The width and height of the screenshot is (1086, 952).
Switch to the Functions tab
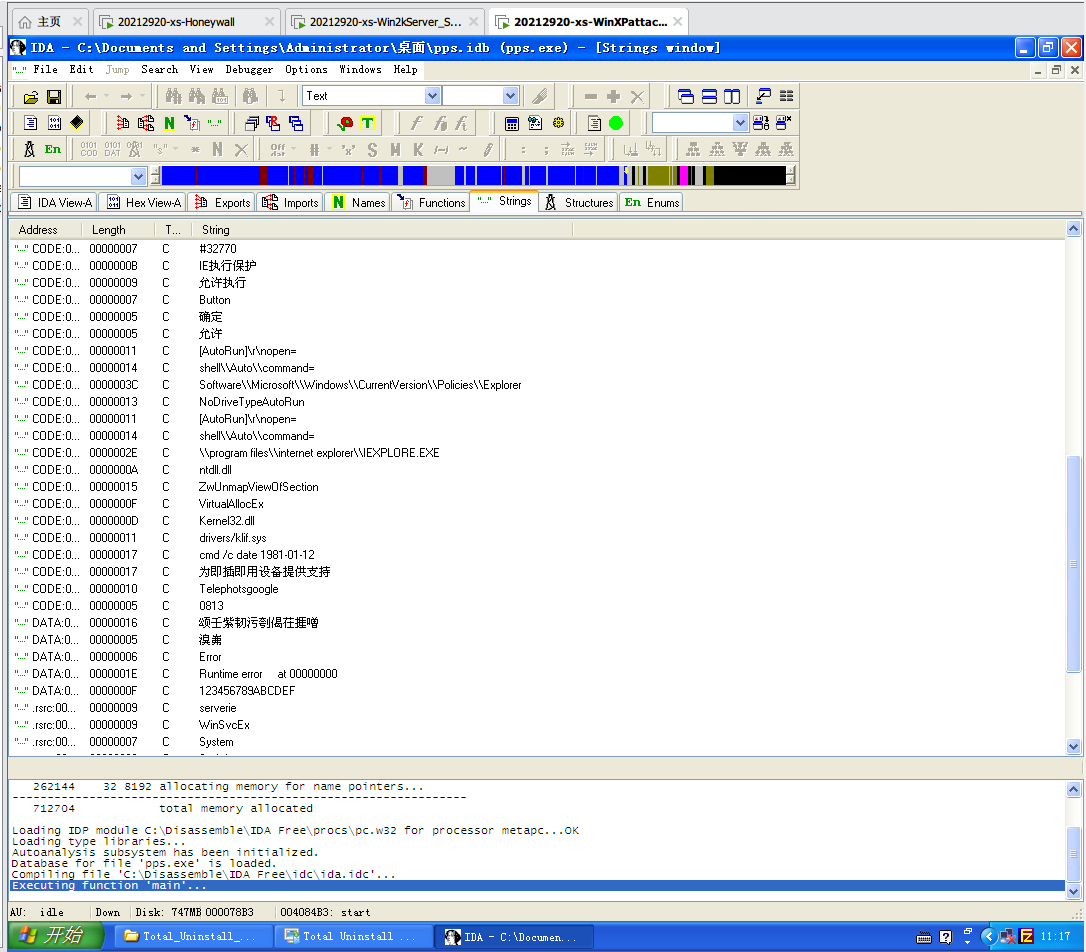pyautogui.click(x=431, y=202)
